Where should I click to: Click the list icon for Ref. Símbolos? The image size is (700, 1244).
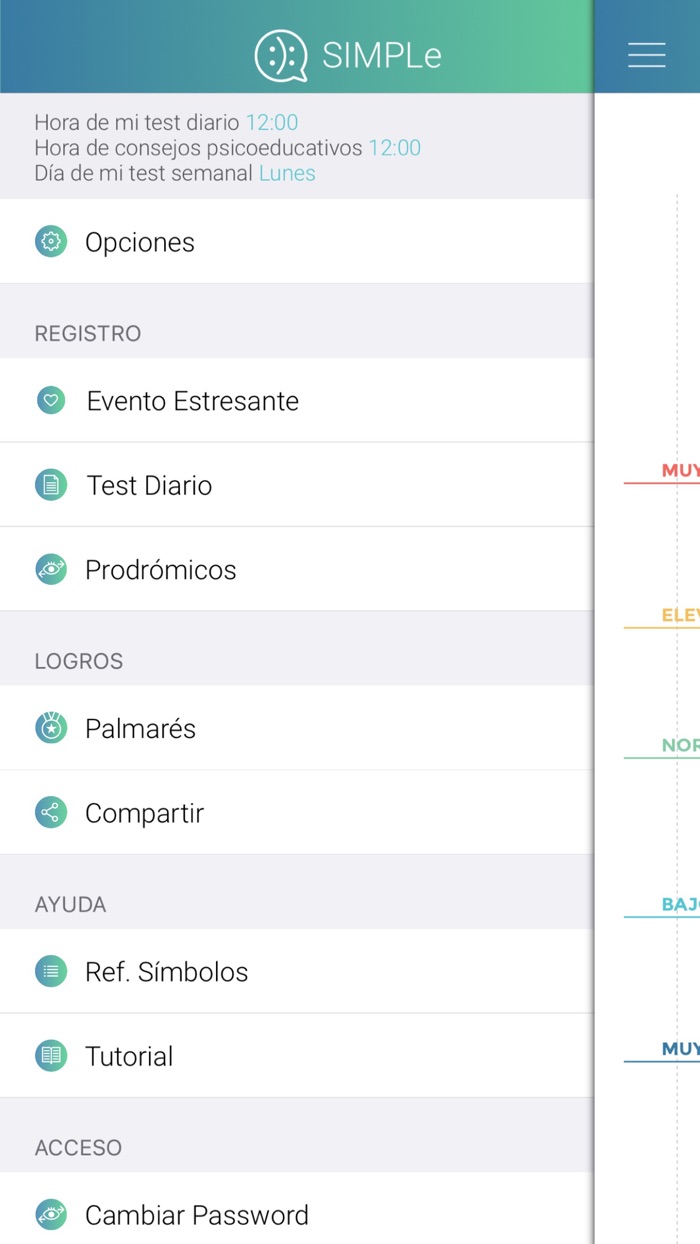[51, 971]
